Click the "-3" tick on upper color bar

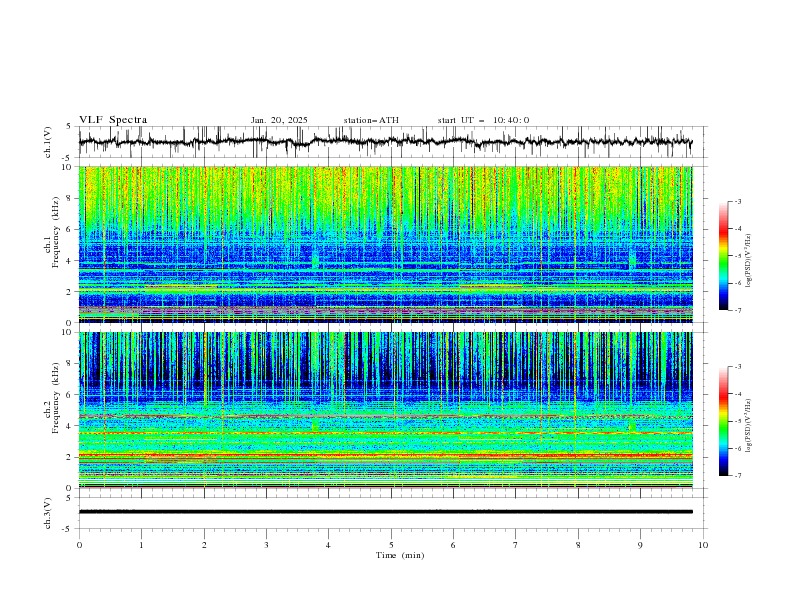pyautogui.click(x=738, y=201)
